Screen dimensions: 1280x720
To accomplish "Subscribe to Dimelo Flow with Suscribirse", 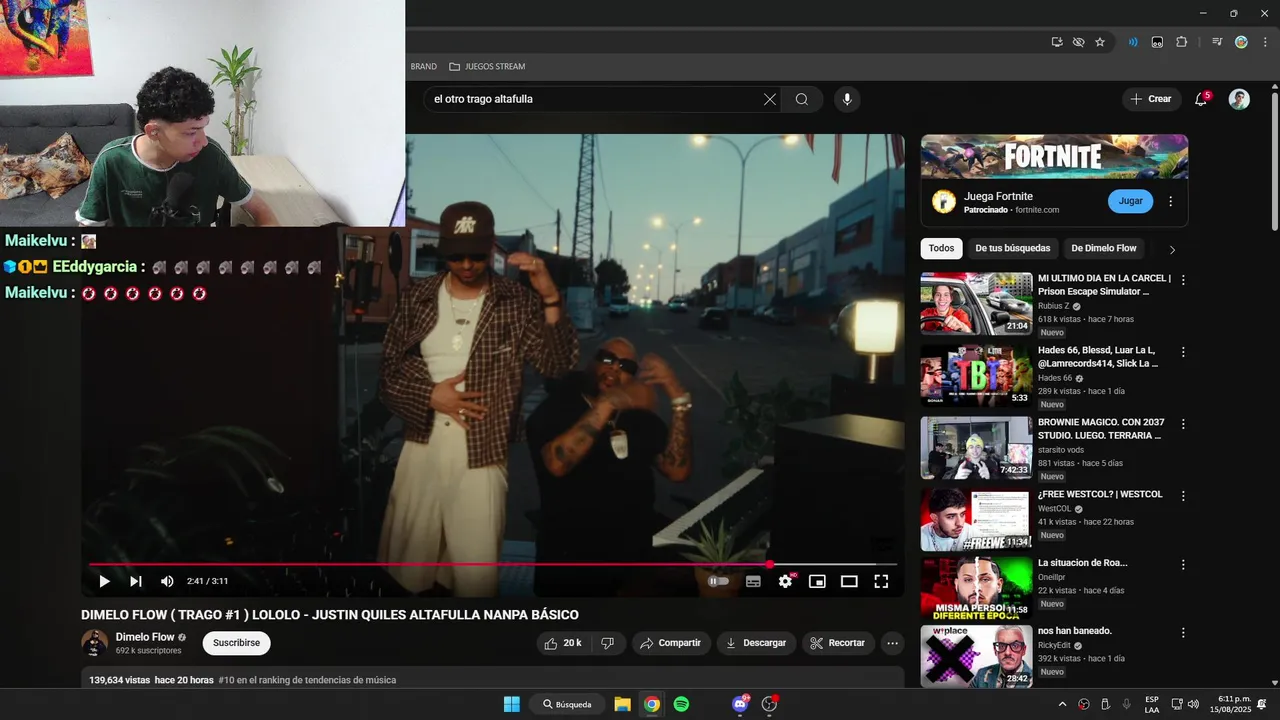I will click(x=236, y=643).
